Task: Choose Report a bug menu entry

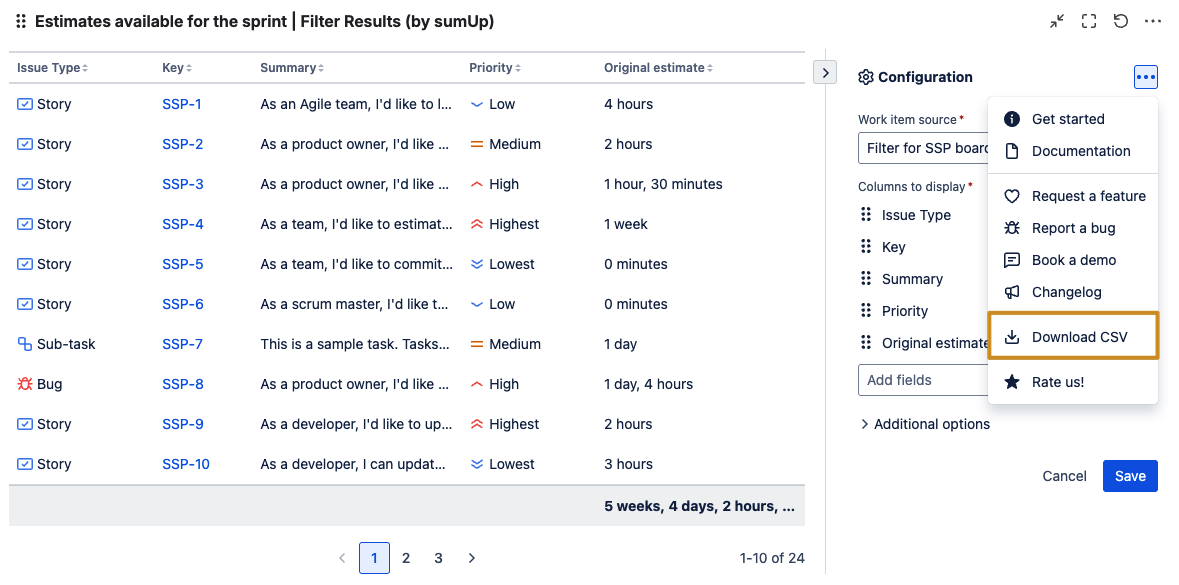Action: point(1073,228)
